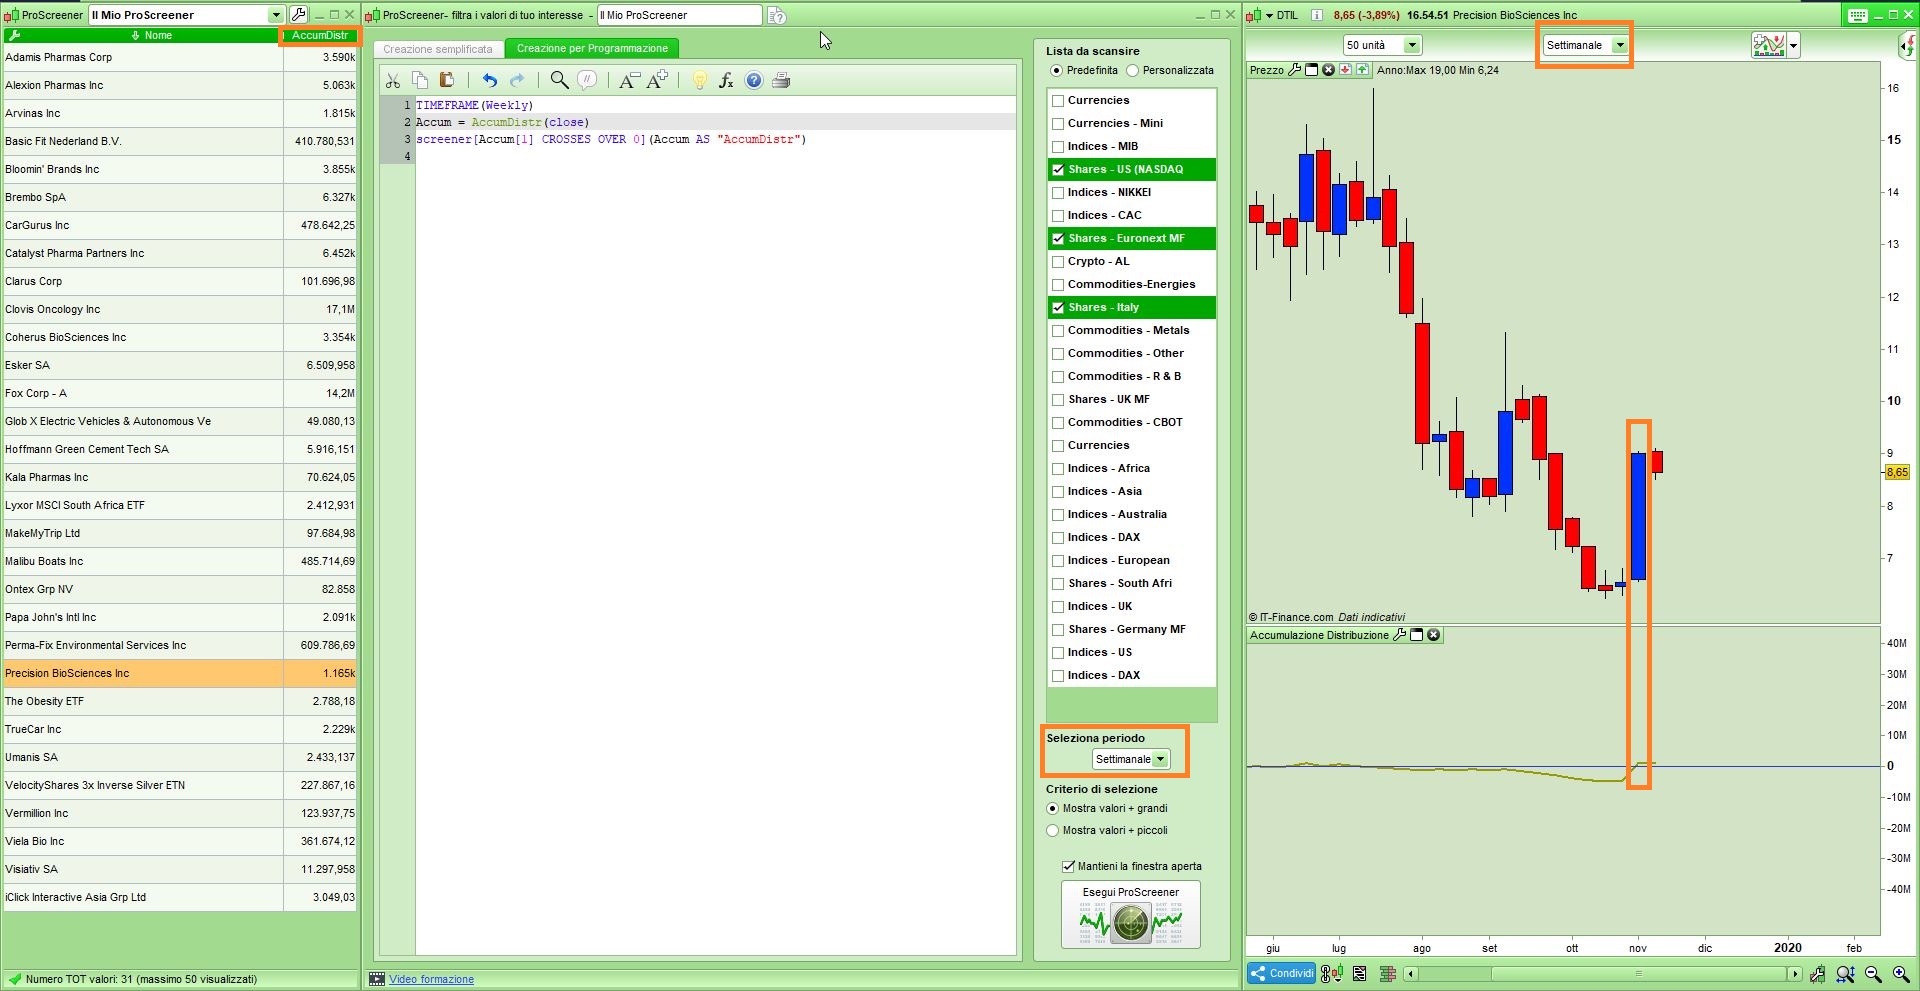Remove the Accumulazione Distribuzione indicator panel

[x=1433, y=635]
